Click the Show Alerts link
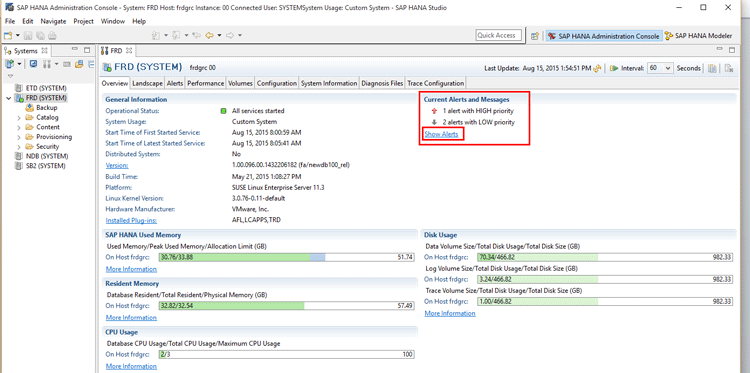Image resolution: width=750 pixels, height=373 pixels. coord(441,134)
